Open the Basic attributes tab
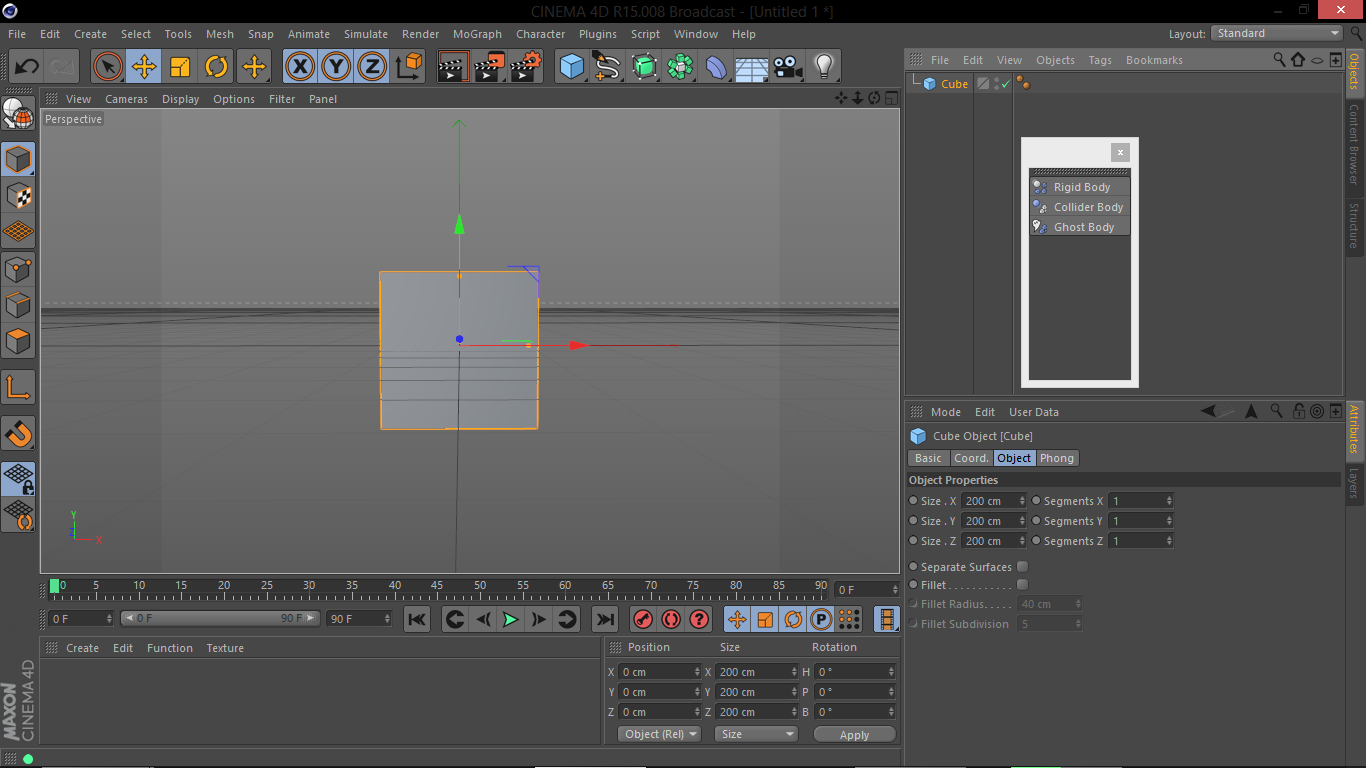Screen dimensions: 1366x768 [x=928, y=458]
